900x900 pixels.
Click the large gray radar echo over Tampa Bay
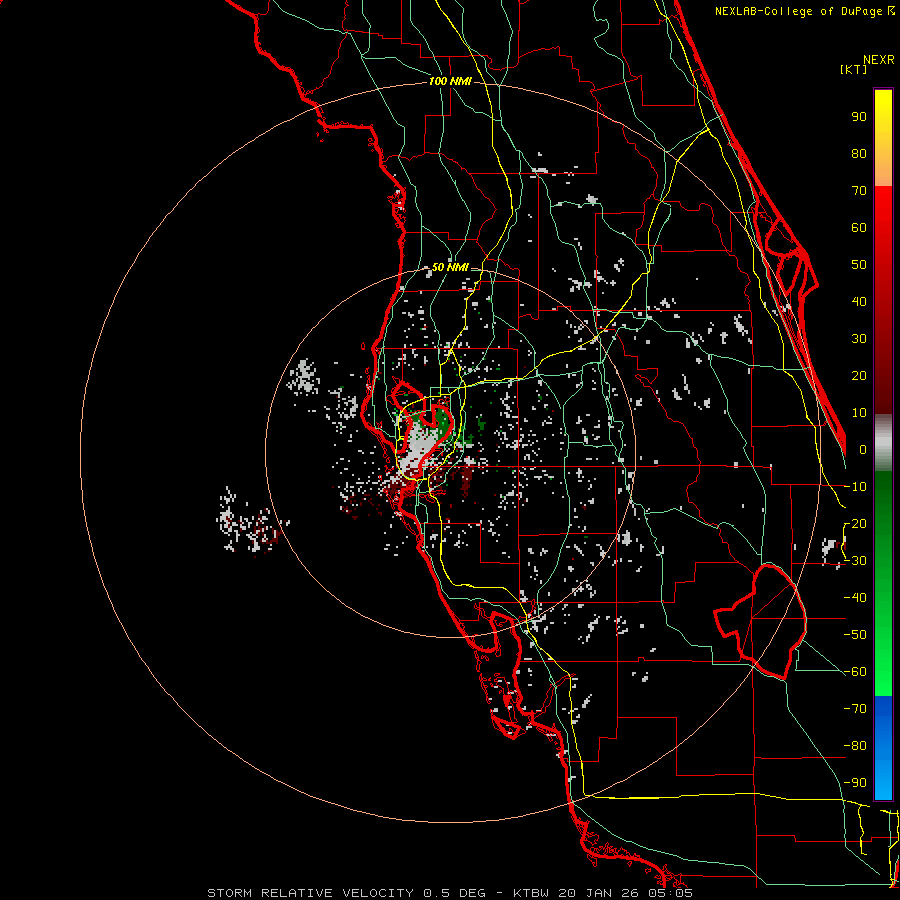pyautogui.click(x=418, y=448)
